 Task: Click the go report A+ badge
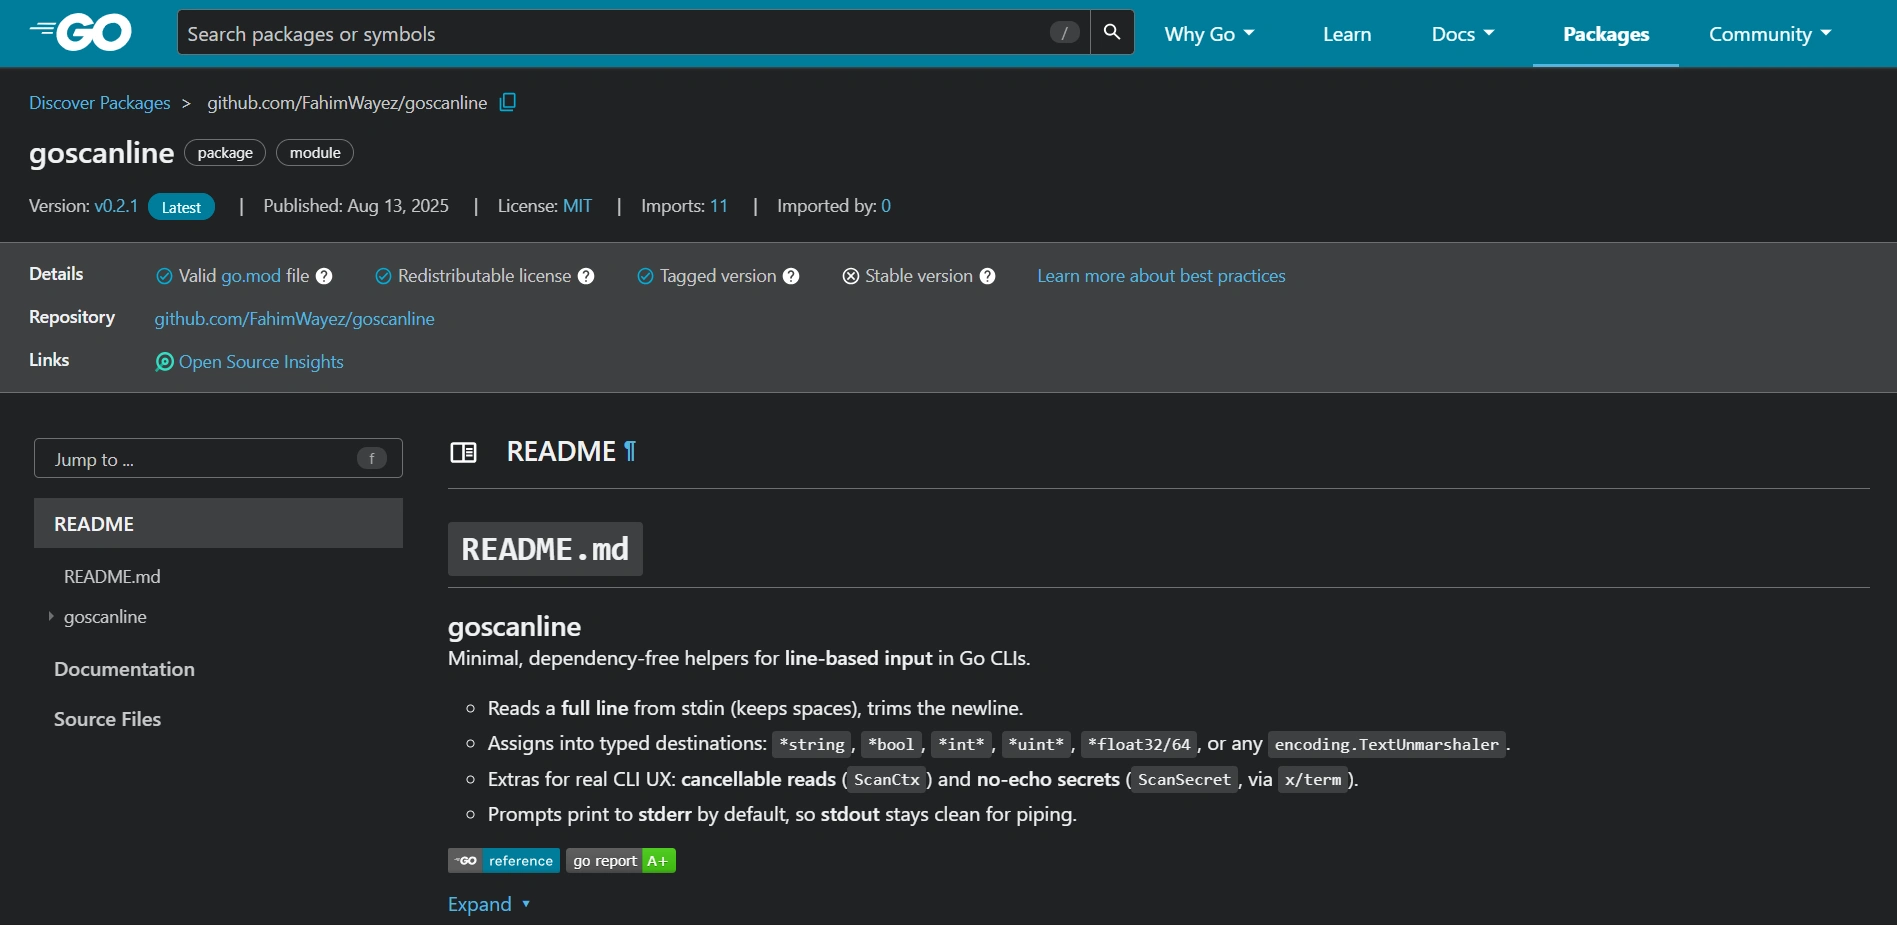point(621,861)
